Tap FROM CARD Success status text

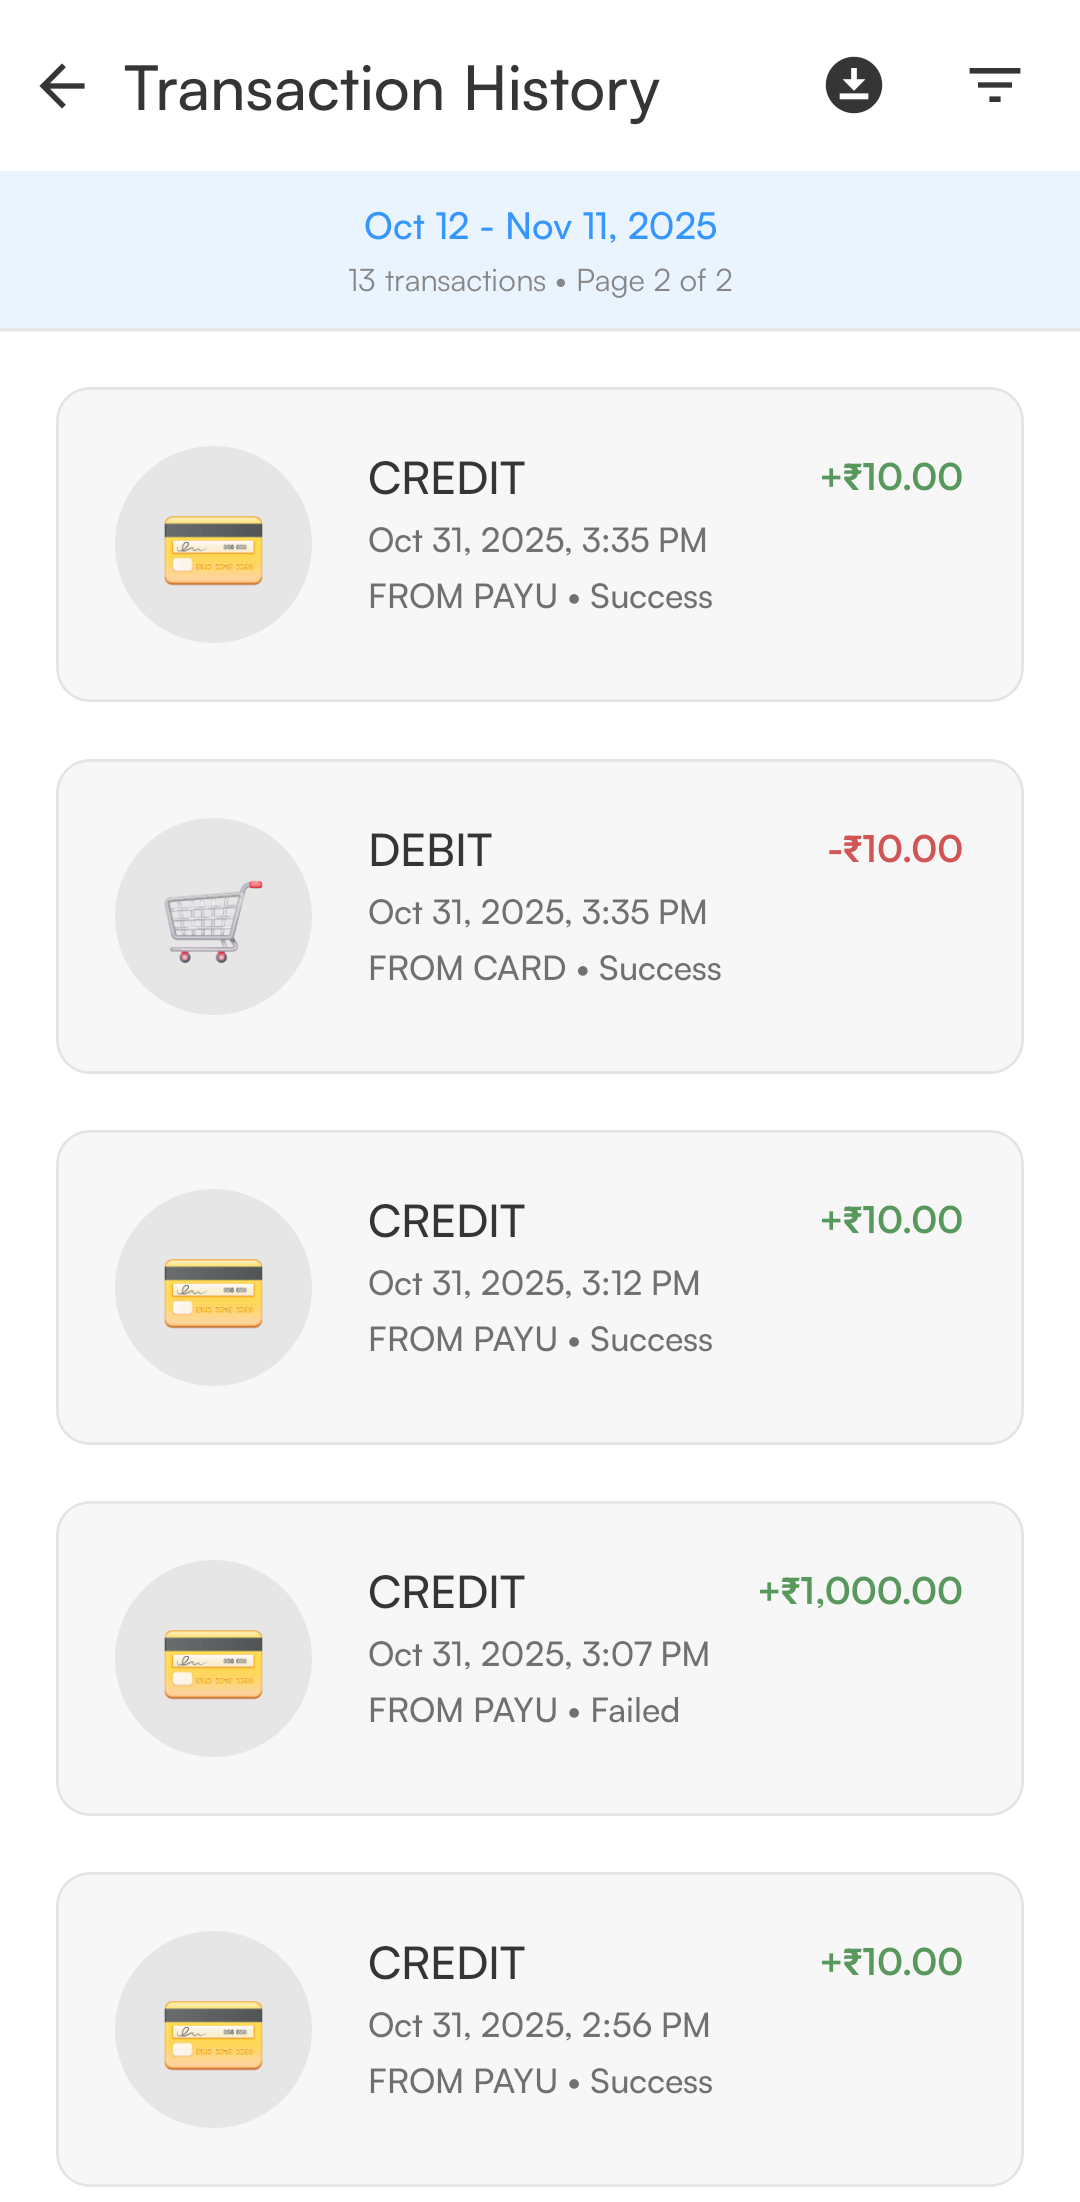544,969
